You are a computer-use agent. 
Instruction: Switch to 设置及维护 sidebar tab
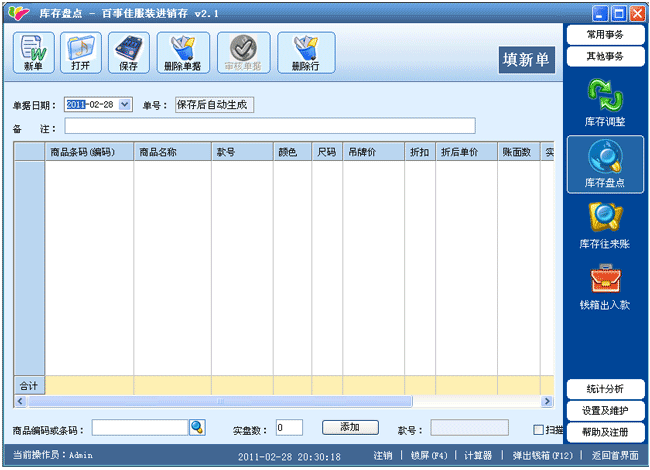pyautogui.click(x=605, y=410)
